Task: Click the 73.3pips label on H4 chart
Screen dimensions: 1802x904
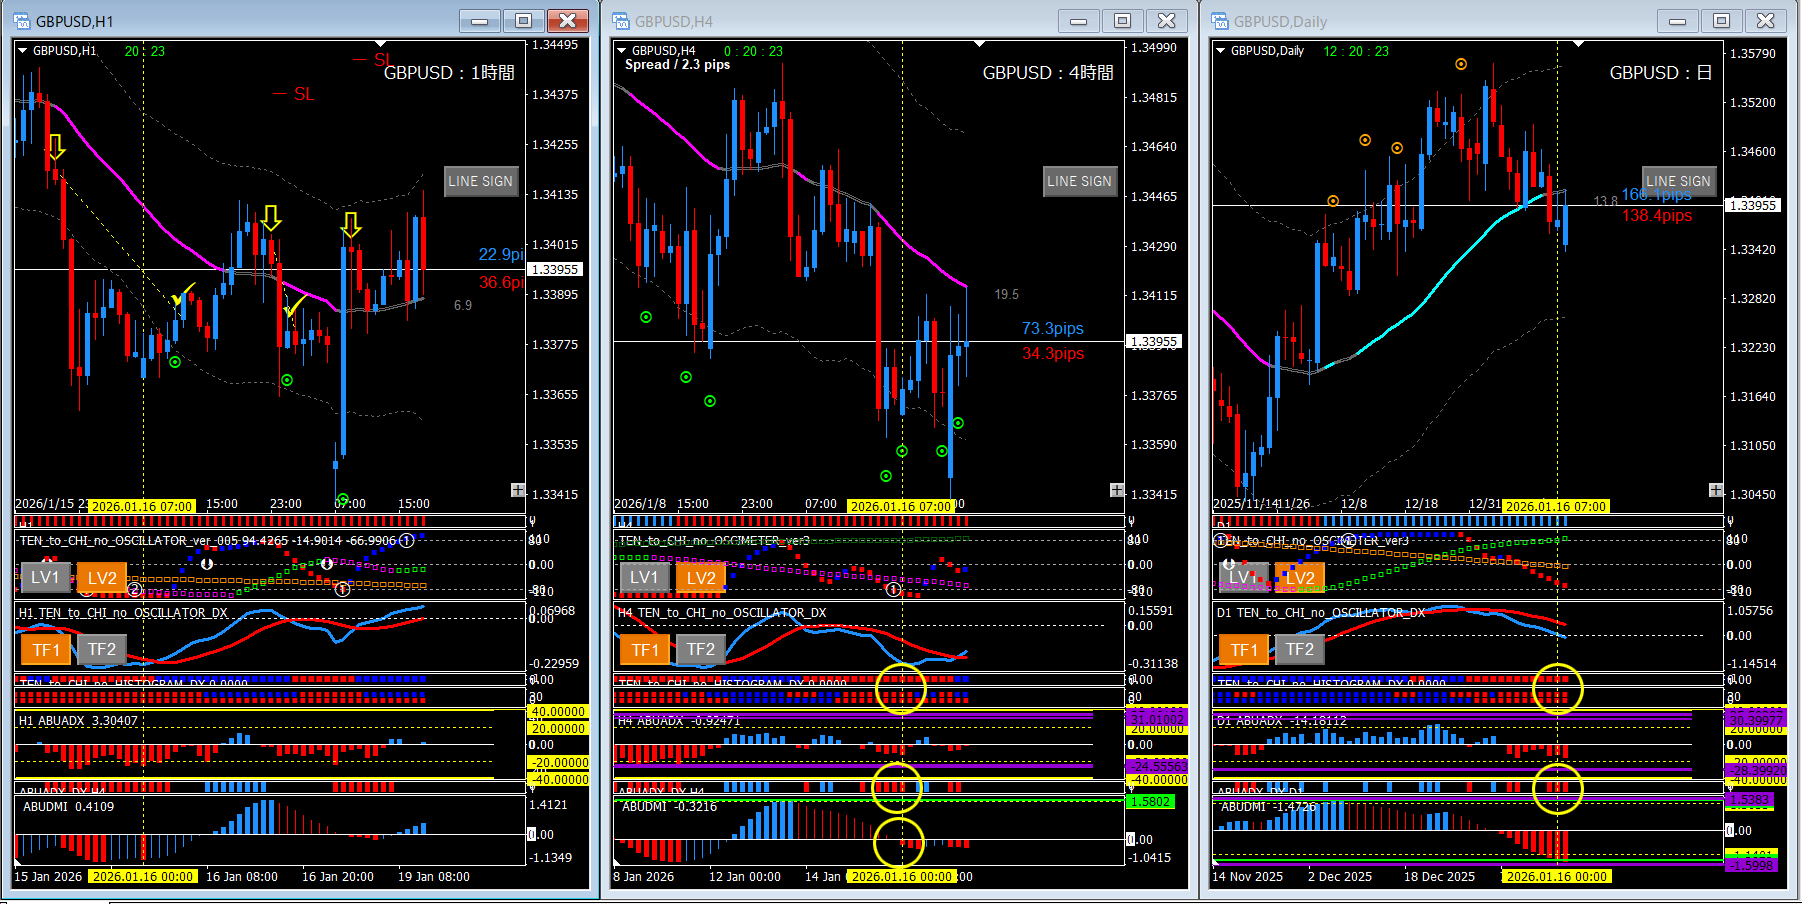Action: pyautogui.click(x=1052, y=328)
